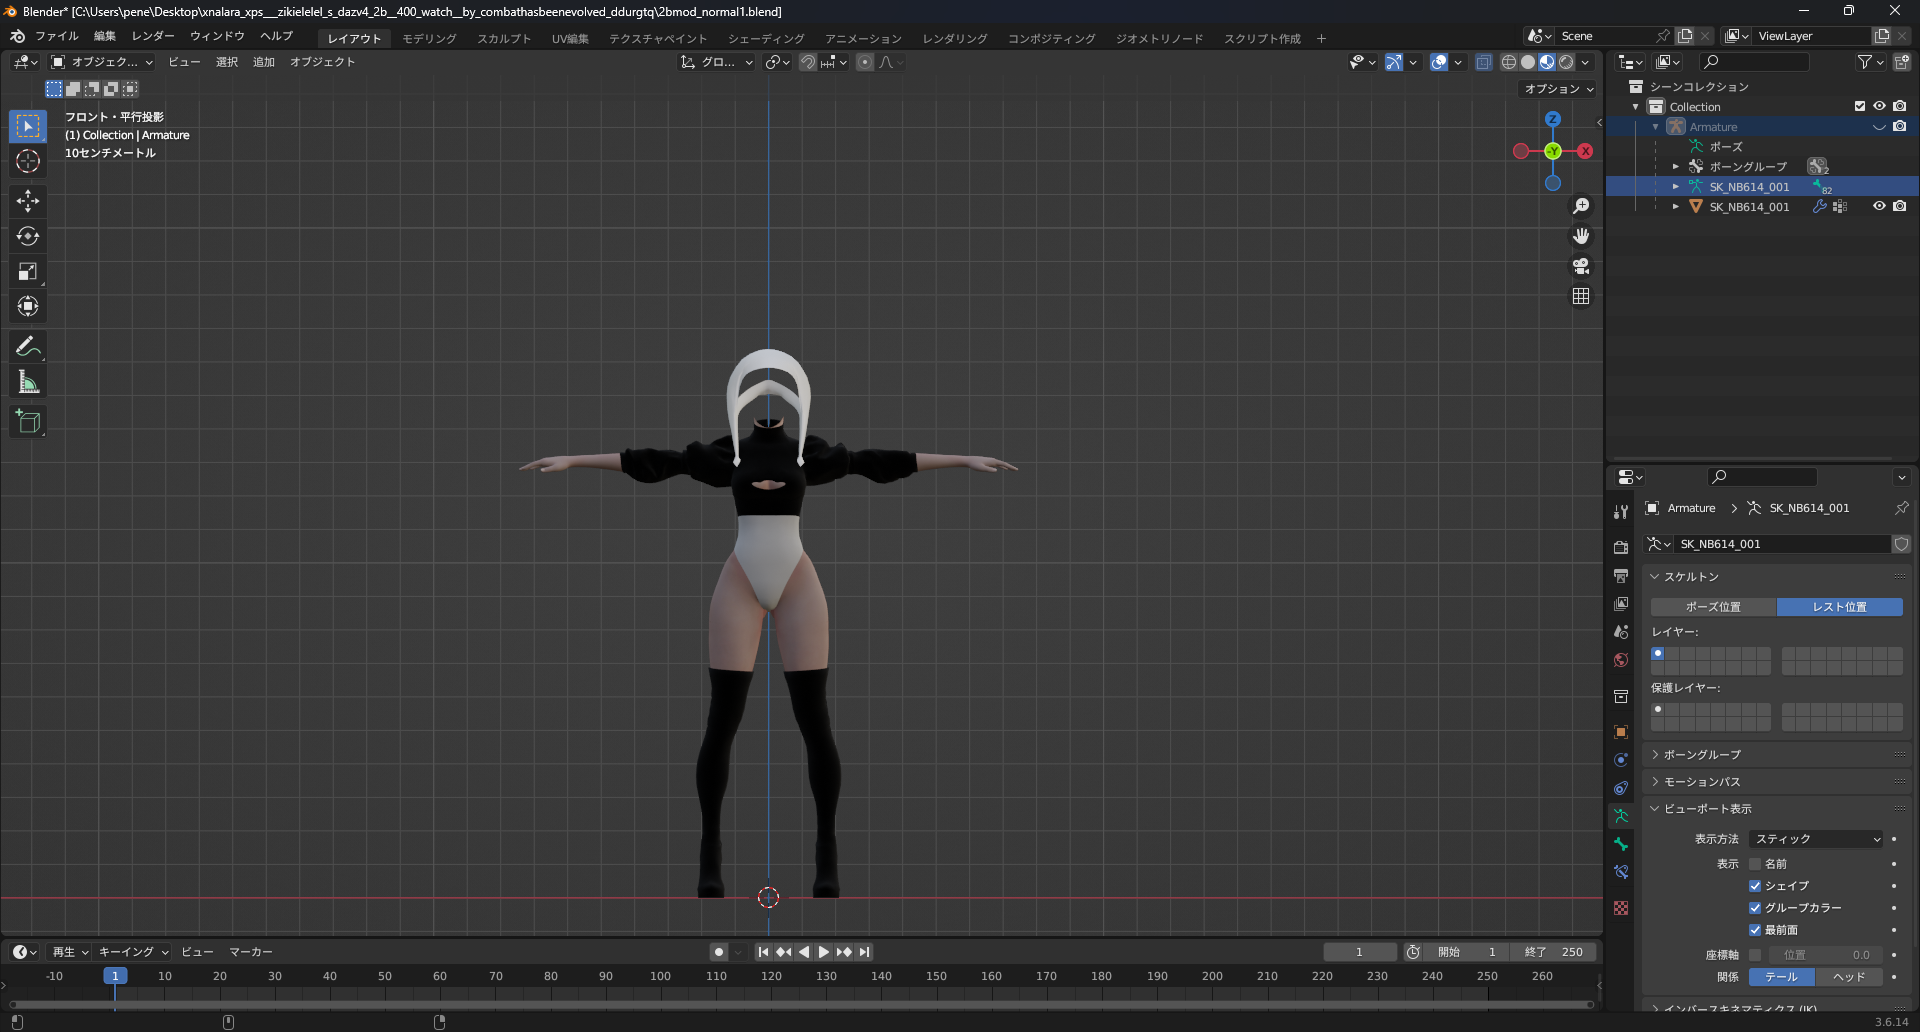Open the Object properties tab icon

point(1621,732)
